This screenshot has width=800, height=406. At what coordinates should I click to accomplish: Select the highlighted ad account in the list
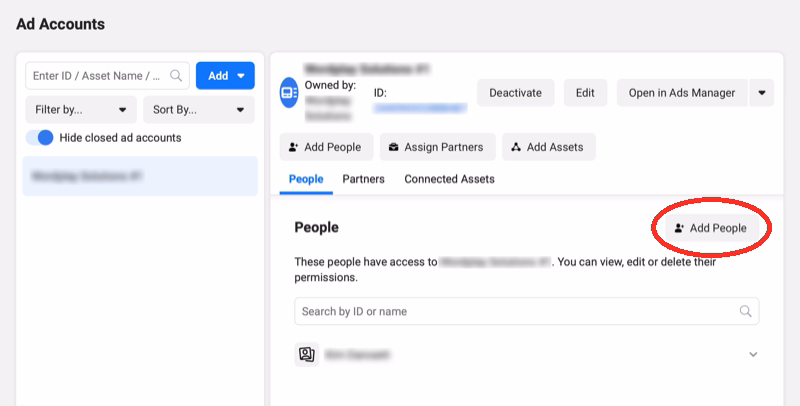[140, 176]
